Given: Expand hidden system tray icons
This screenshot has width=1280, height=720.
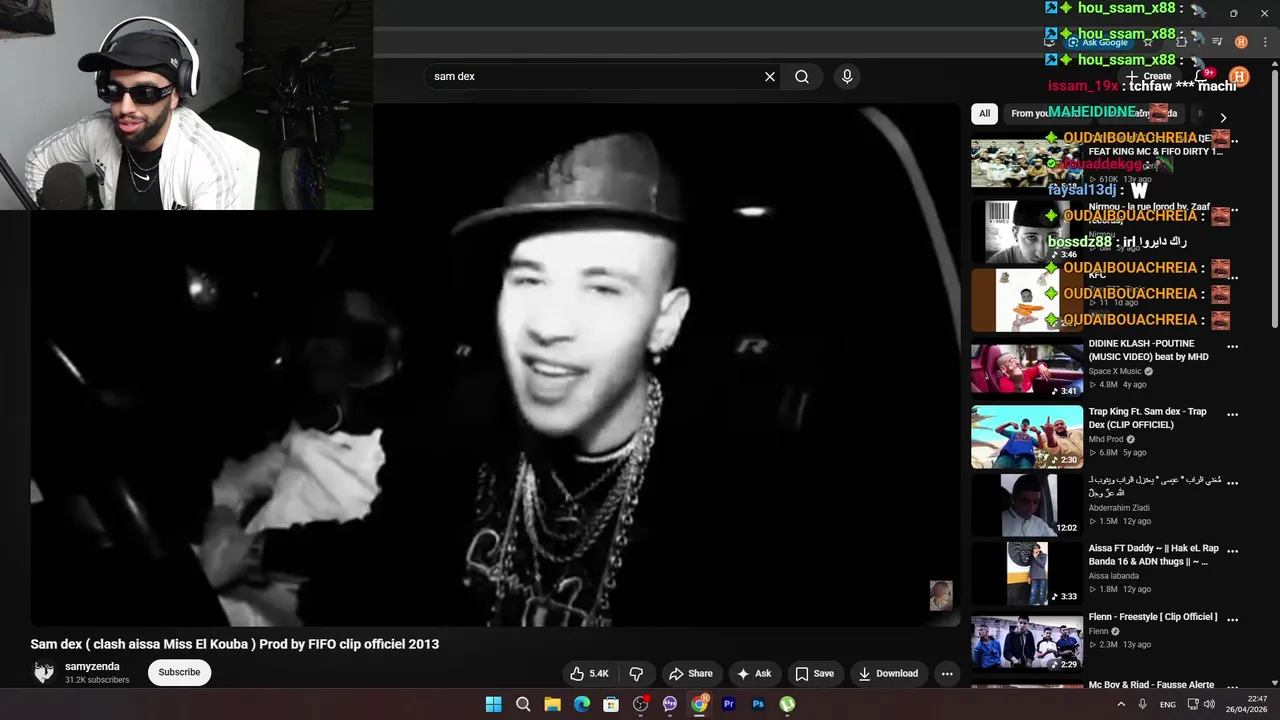Looking at the screenshot, I should 1120,704.
